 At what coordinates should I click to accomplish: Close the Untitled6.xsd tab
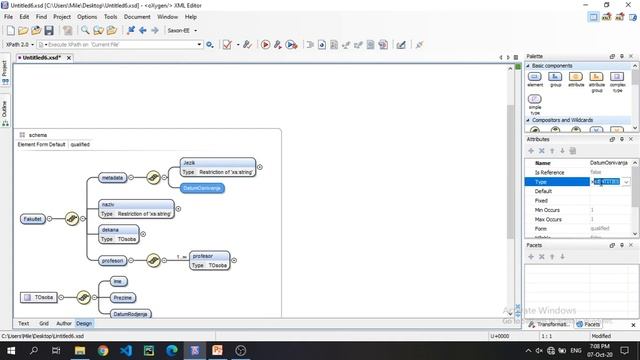pyautogui.click(x=69, y=58)
